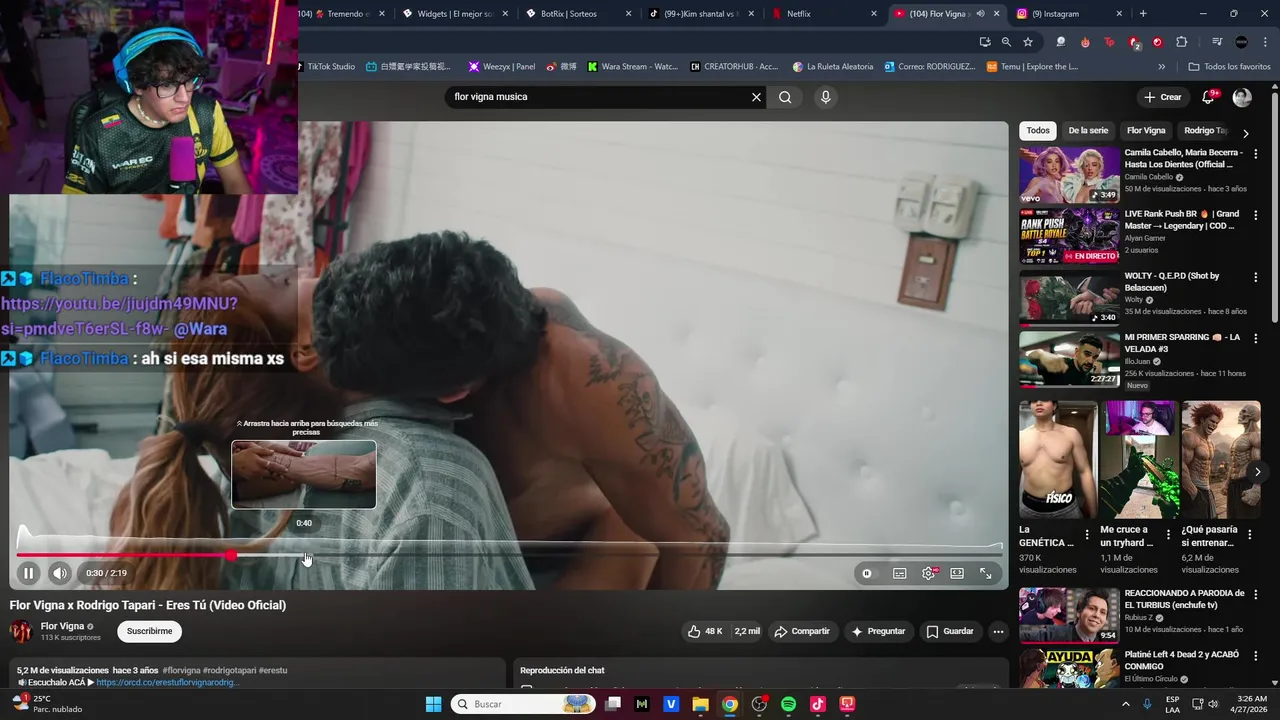Show more filter chips with right arrow
The image size is (1280, 720).
coord(1245,132)
